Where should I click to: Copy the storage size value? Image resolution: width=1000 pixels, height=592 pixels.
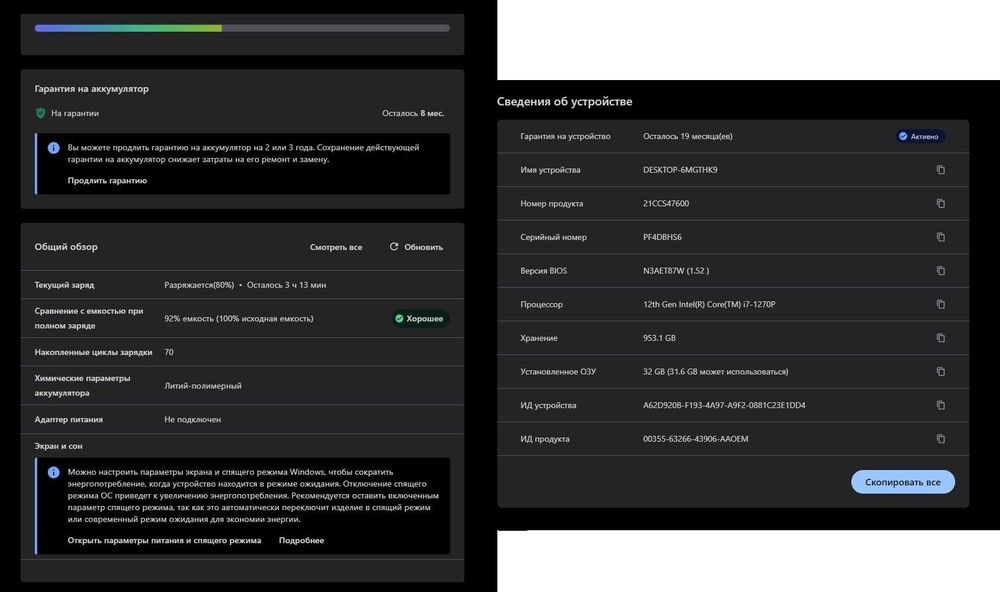click(x=940, y=338)
